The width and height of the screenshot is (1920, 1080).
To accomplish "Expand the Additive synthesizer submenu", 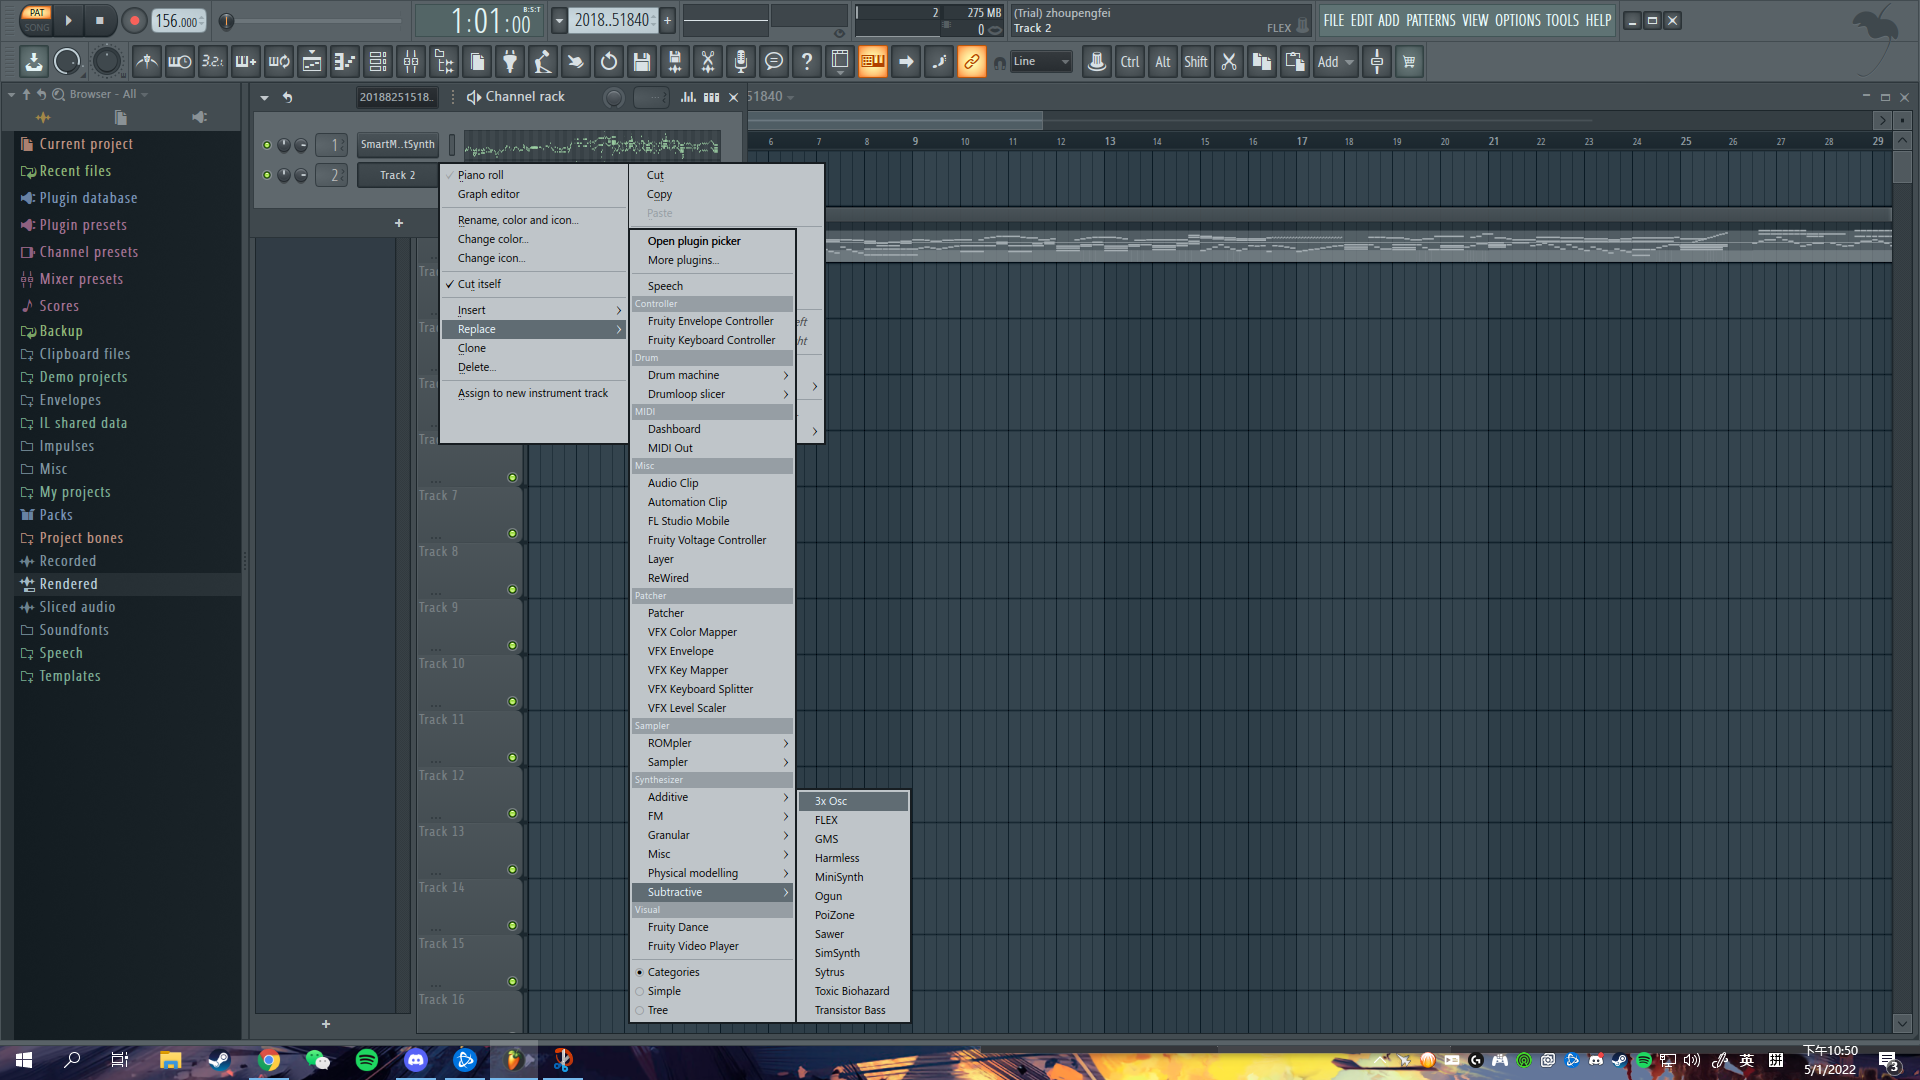I will tap(712, 797).
